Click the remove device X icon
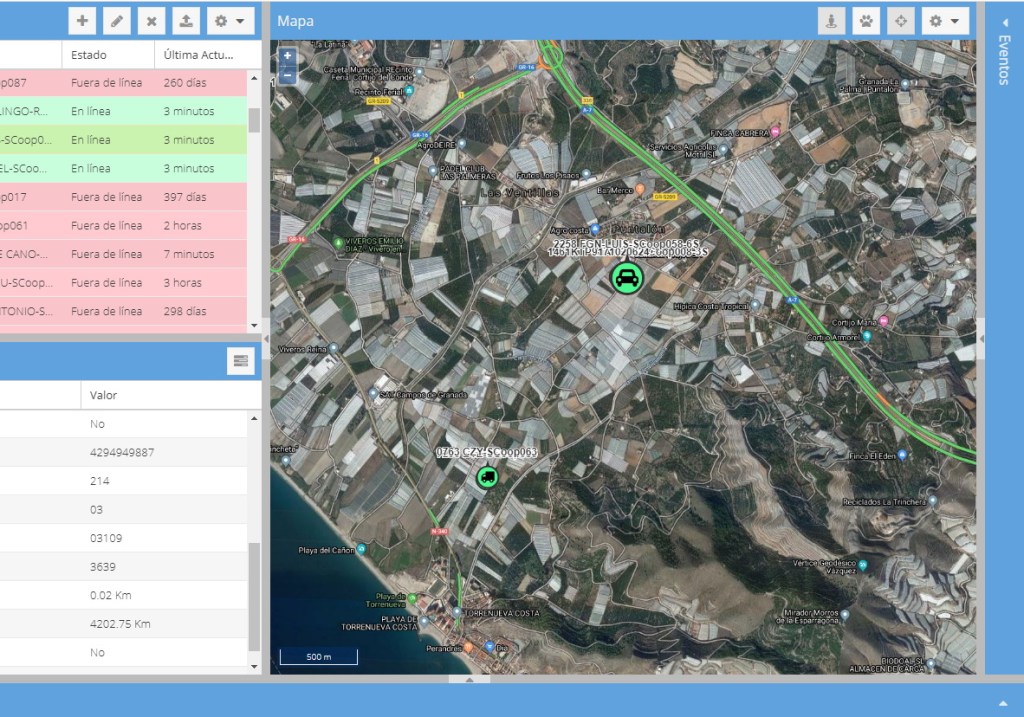Screen dimensions: 1024x717 (150, 20)
